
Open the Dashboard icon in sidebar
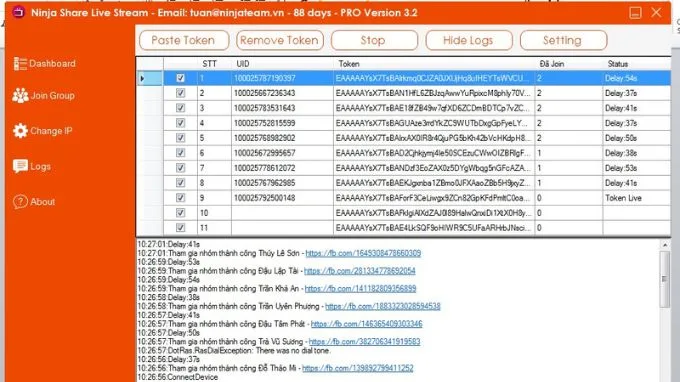(20, 64)
